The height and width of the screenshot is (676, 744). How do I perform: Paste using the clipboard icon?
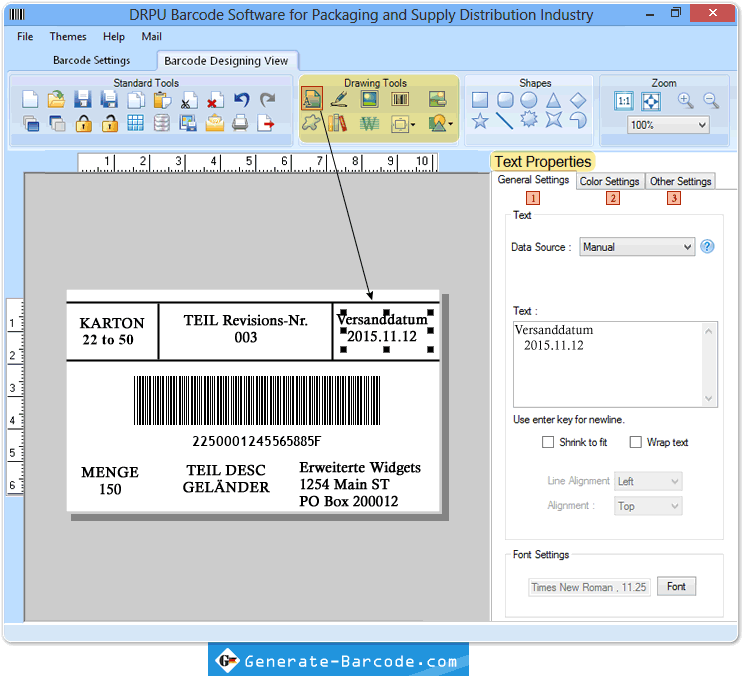click(162, 100)
